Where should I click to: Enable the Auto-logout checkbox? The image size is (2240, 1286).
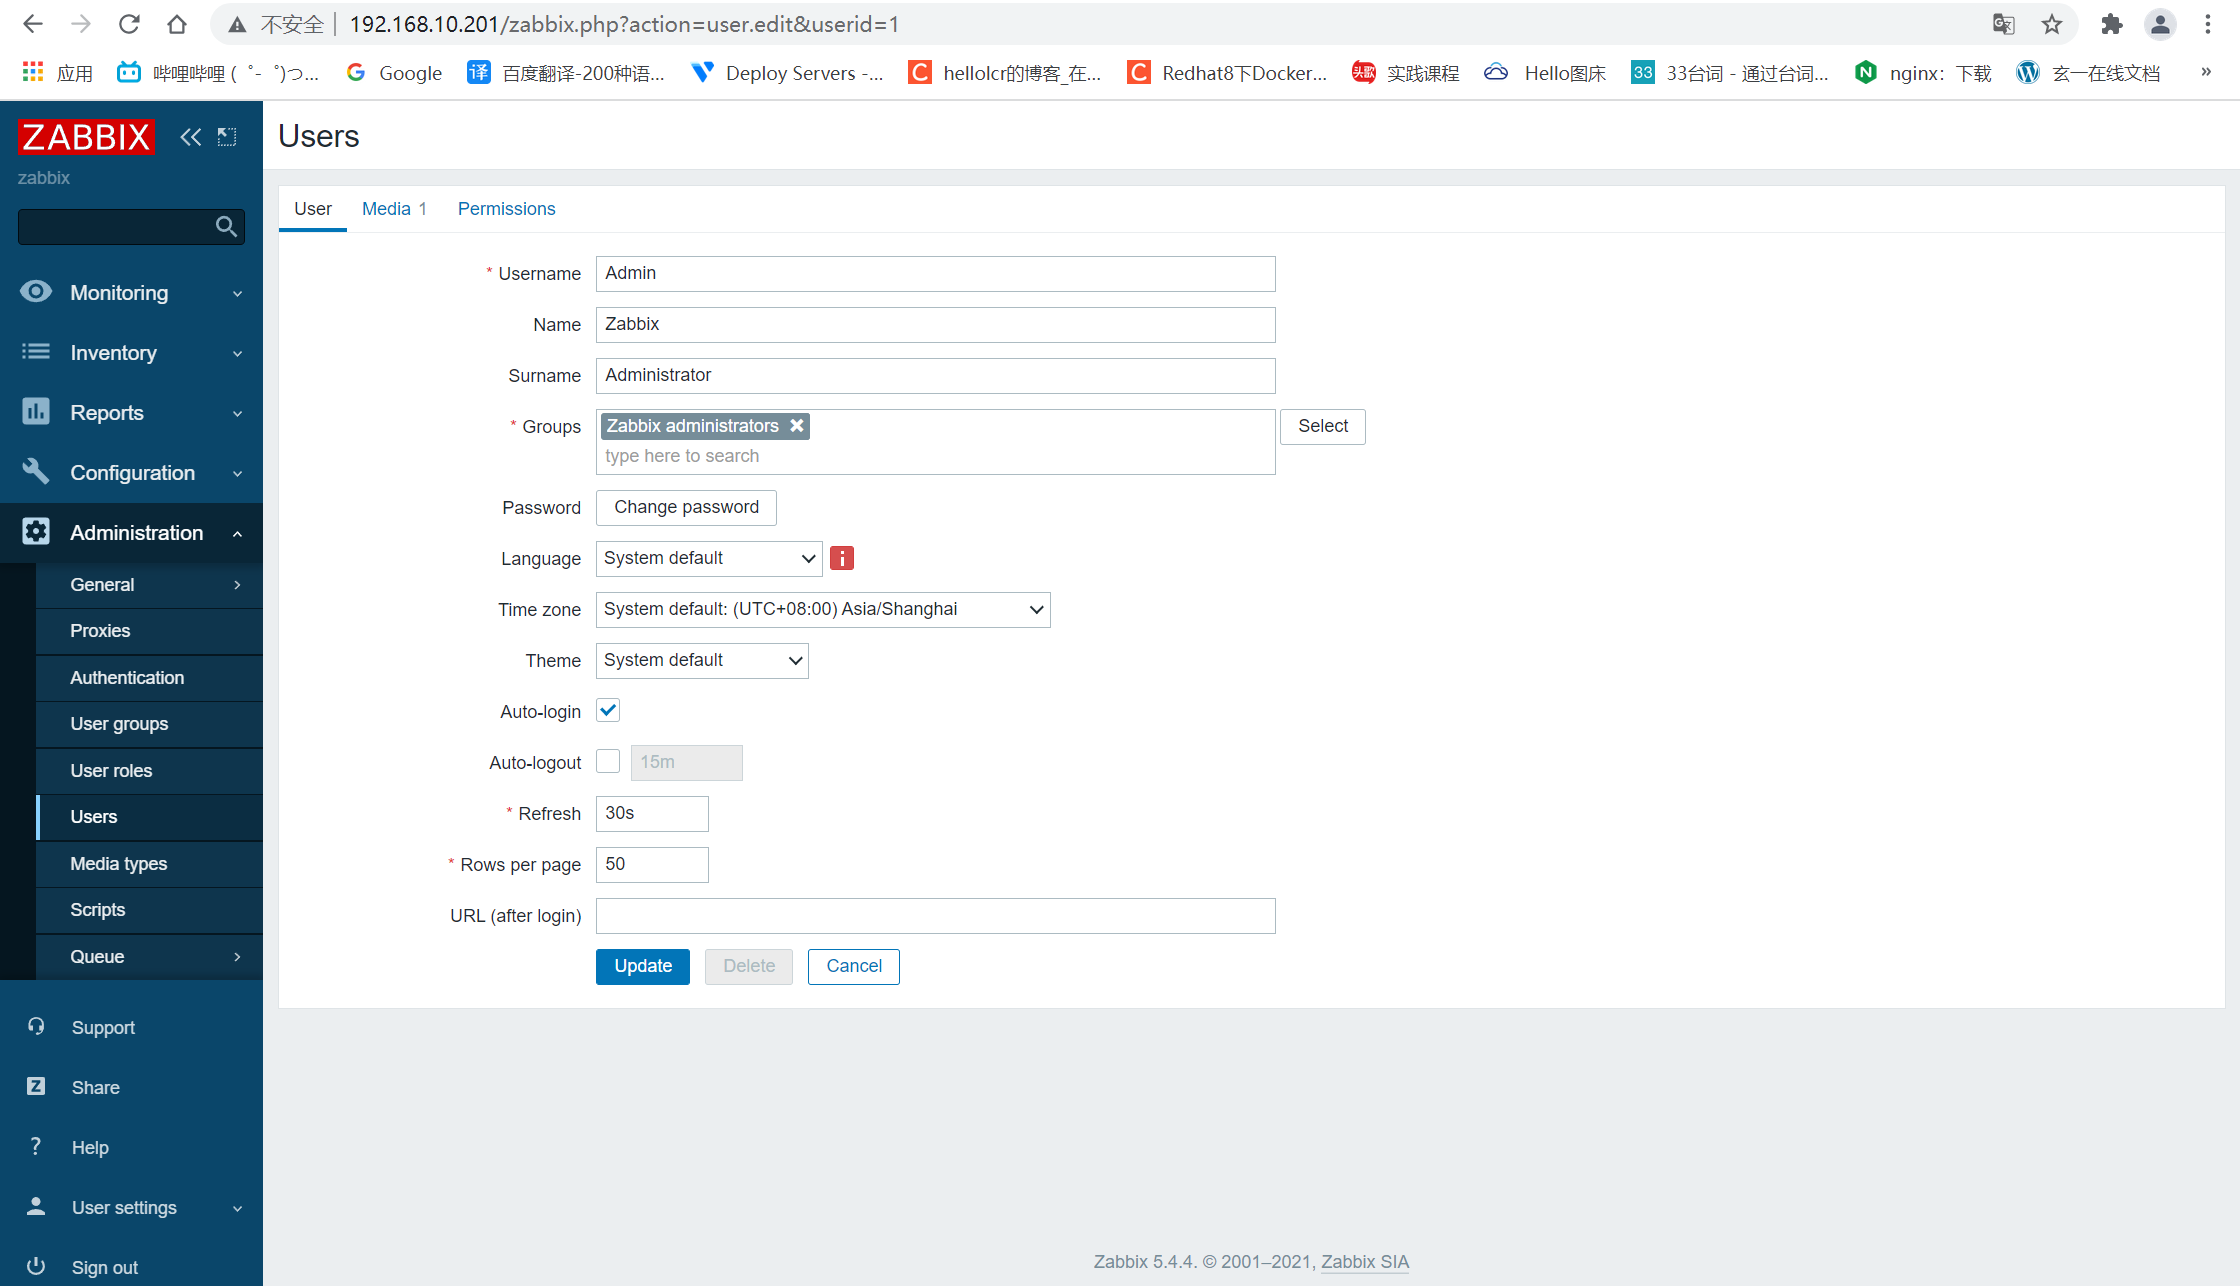[x=608, y=761]
